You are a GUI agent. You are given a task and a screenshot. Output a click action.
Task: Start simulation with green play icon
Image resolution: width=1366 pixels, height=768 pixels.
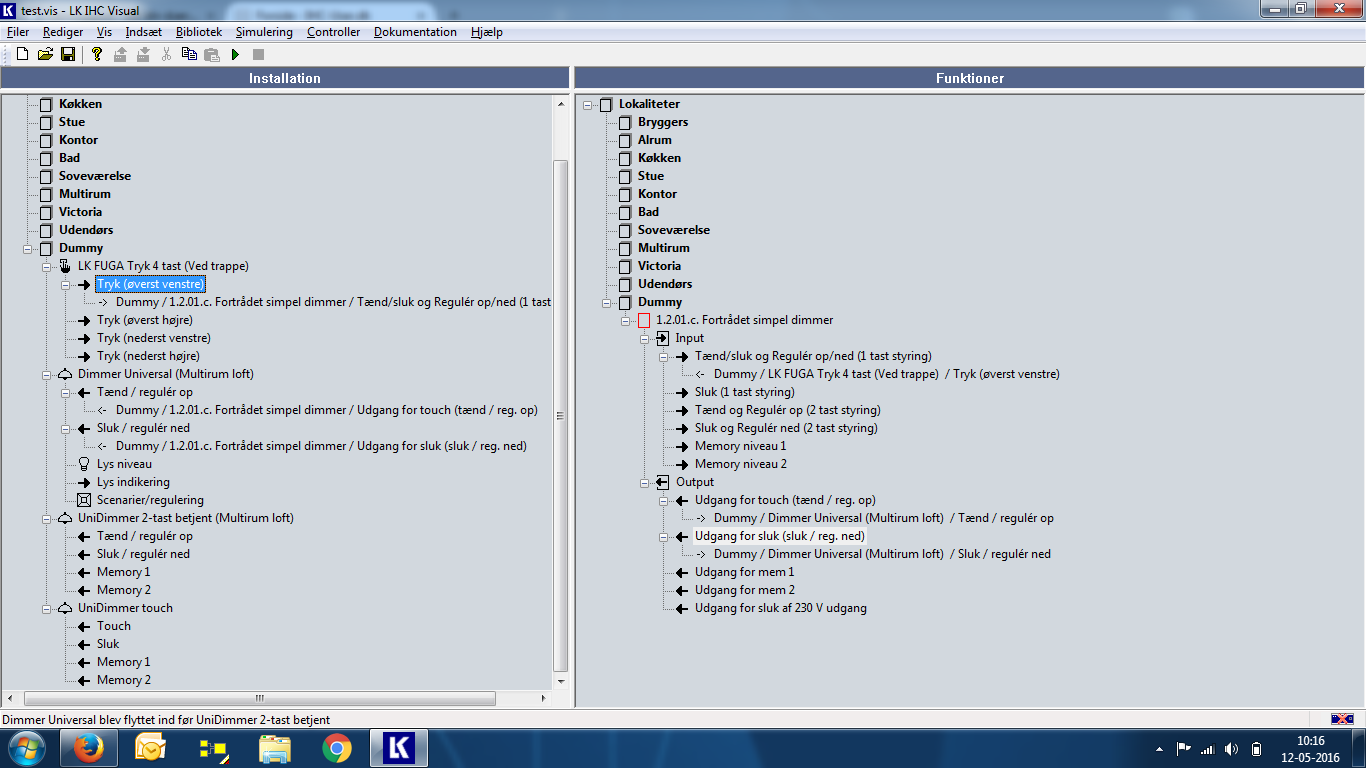[236, 54]
